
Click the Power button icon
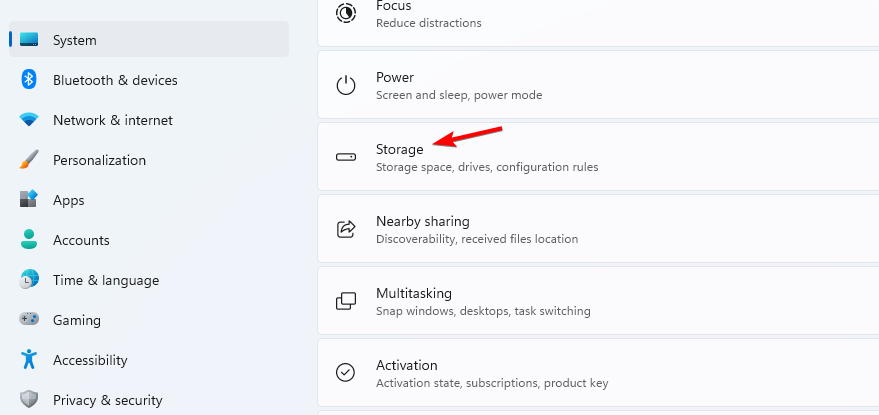(346, 85)
